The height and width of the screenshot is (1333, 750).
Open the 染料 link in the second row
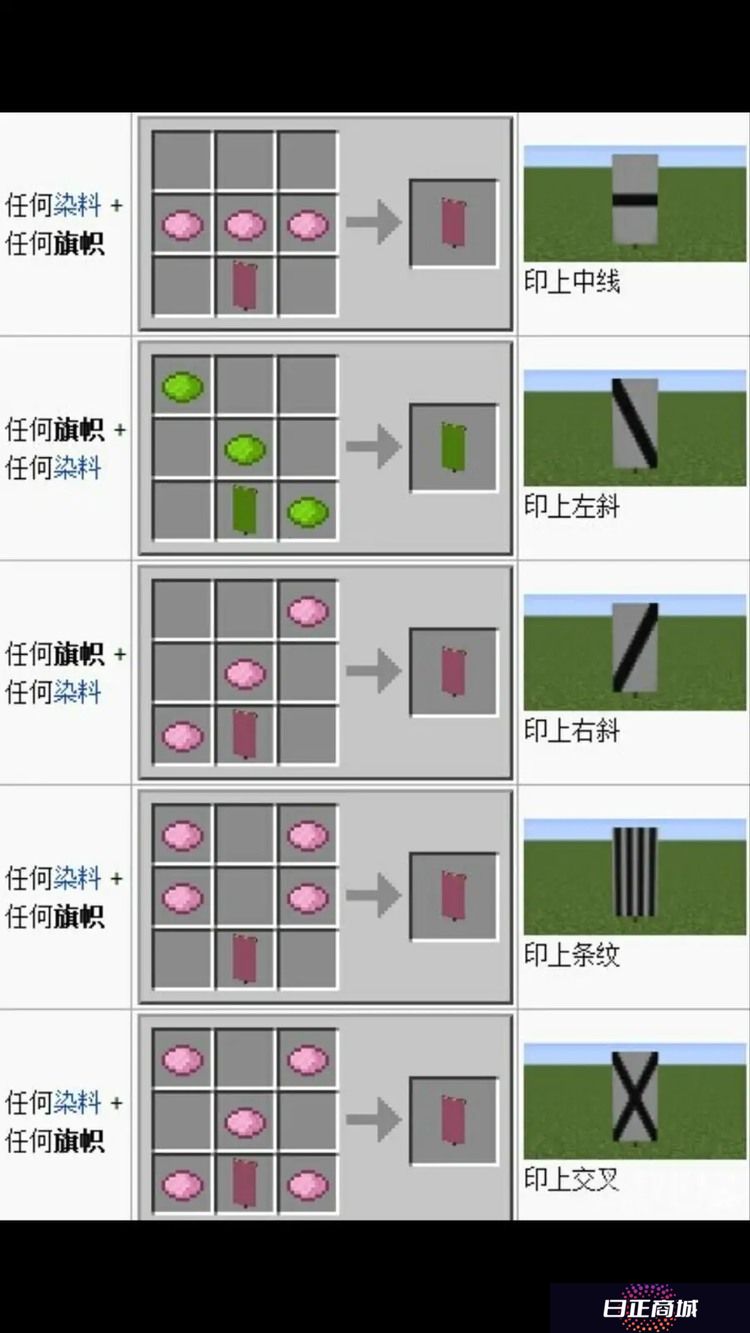(78, 467)
